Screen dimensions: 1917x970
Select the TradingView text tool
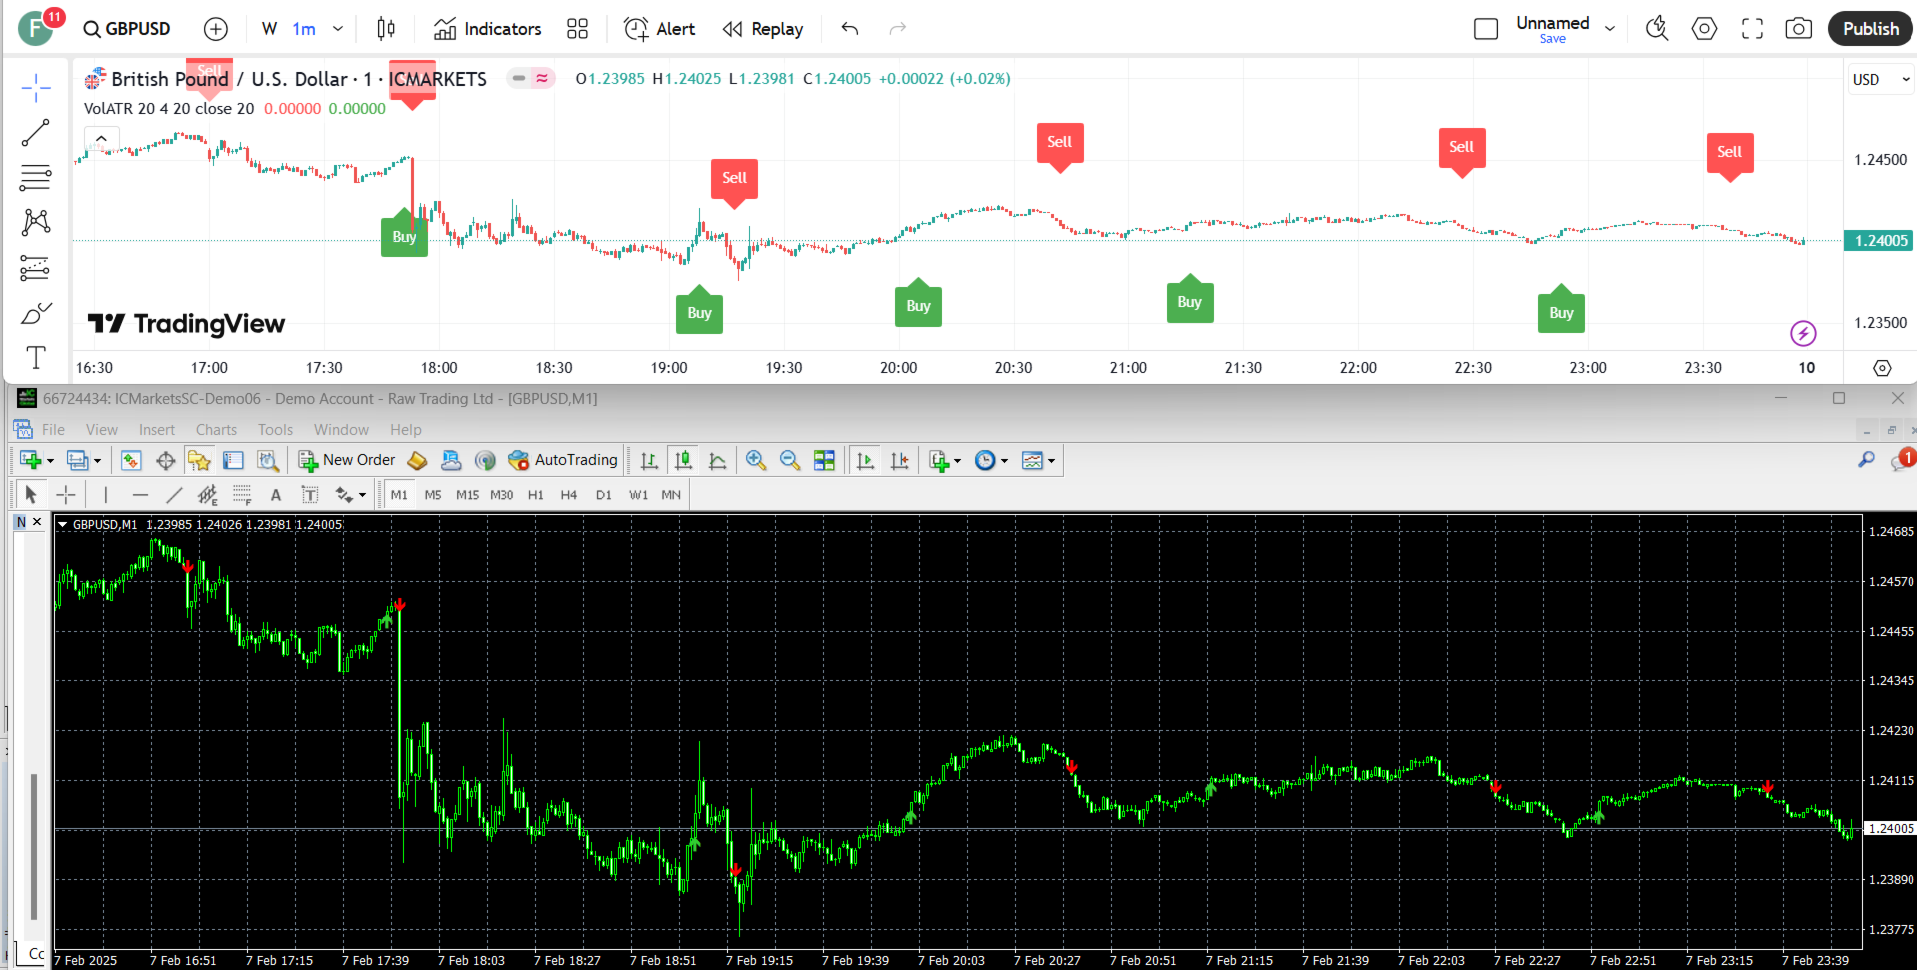(x=36, y=357)
